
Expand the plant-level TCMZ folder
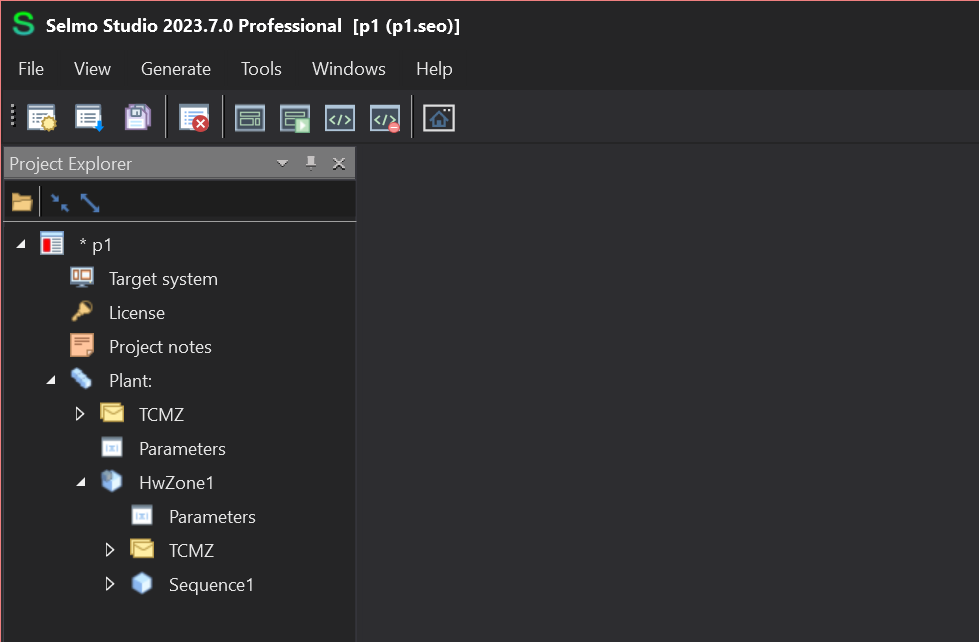79,413
